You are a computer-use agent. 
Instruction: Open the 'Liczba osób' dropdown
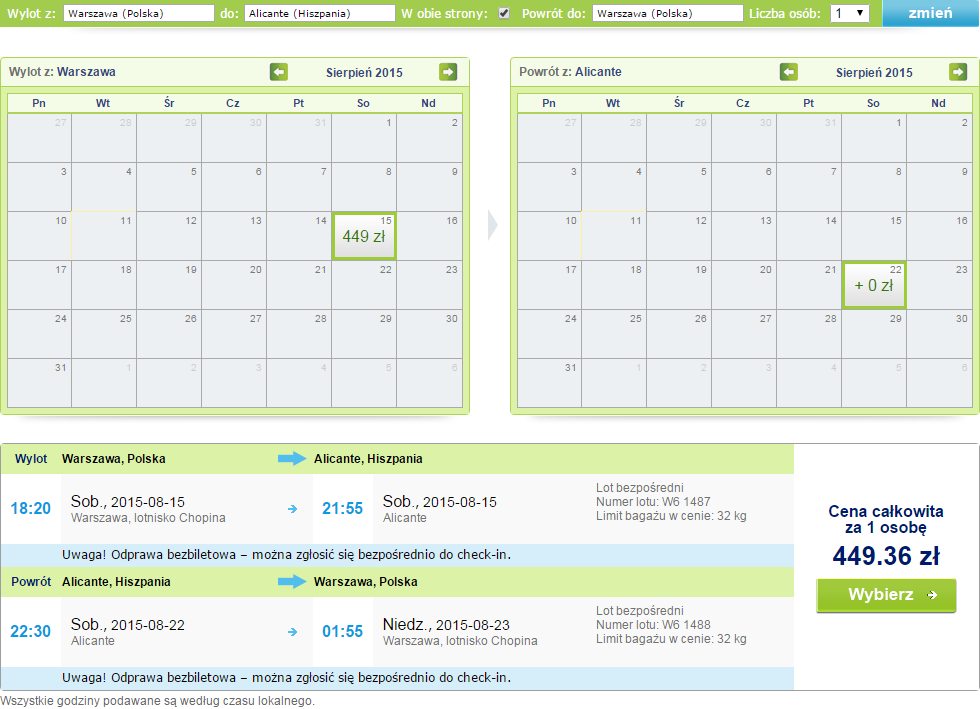849,13
